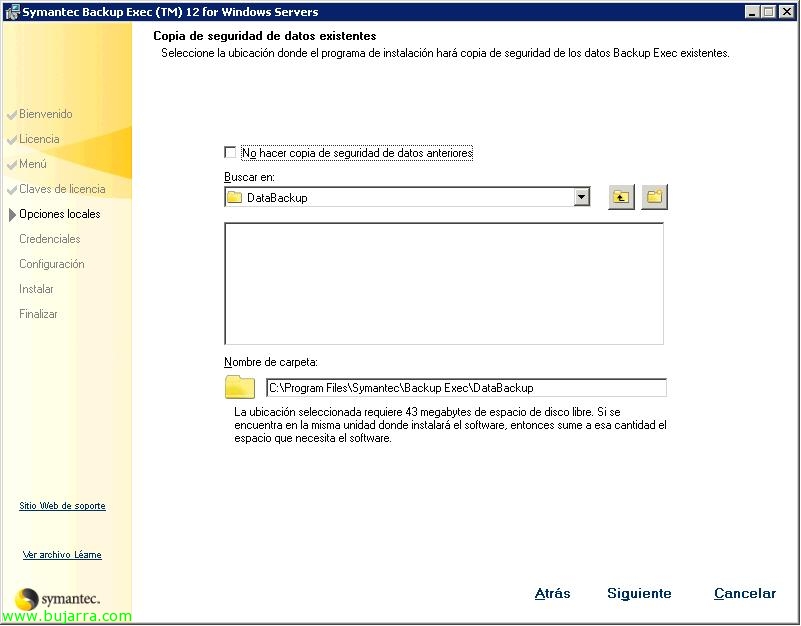Select the Claves de licencia step
The image size is (801, 626).
(x=62, y=189)
